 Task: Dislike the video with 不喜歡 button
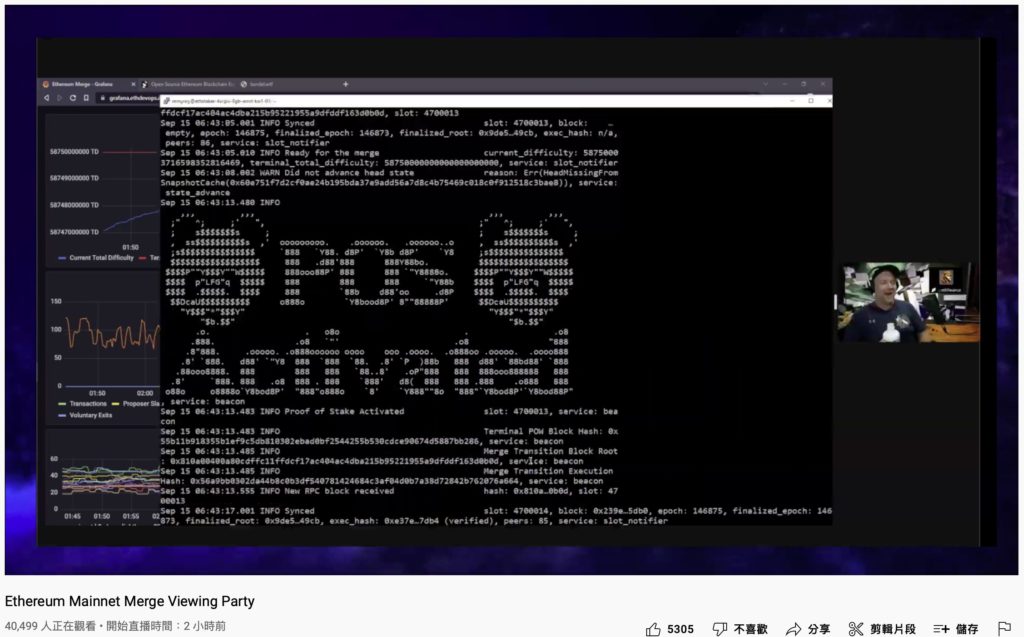click(x=740, y=629)
